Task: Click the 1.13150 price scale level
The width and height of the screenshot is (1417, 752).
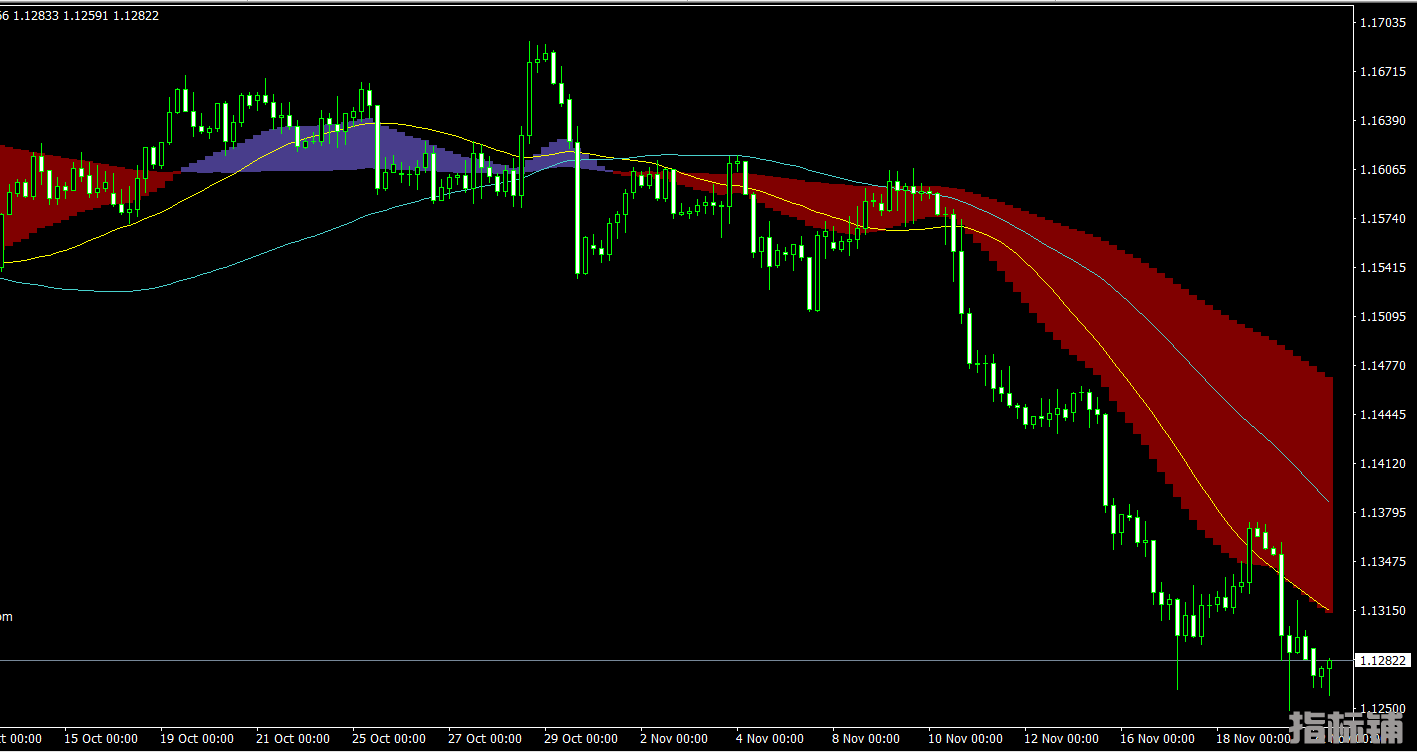Action: (1384, 611)
